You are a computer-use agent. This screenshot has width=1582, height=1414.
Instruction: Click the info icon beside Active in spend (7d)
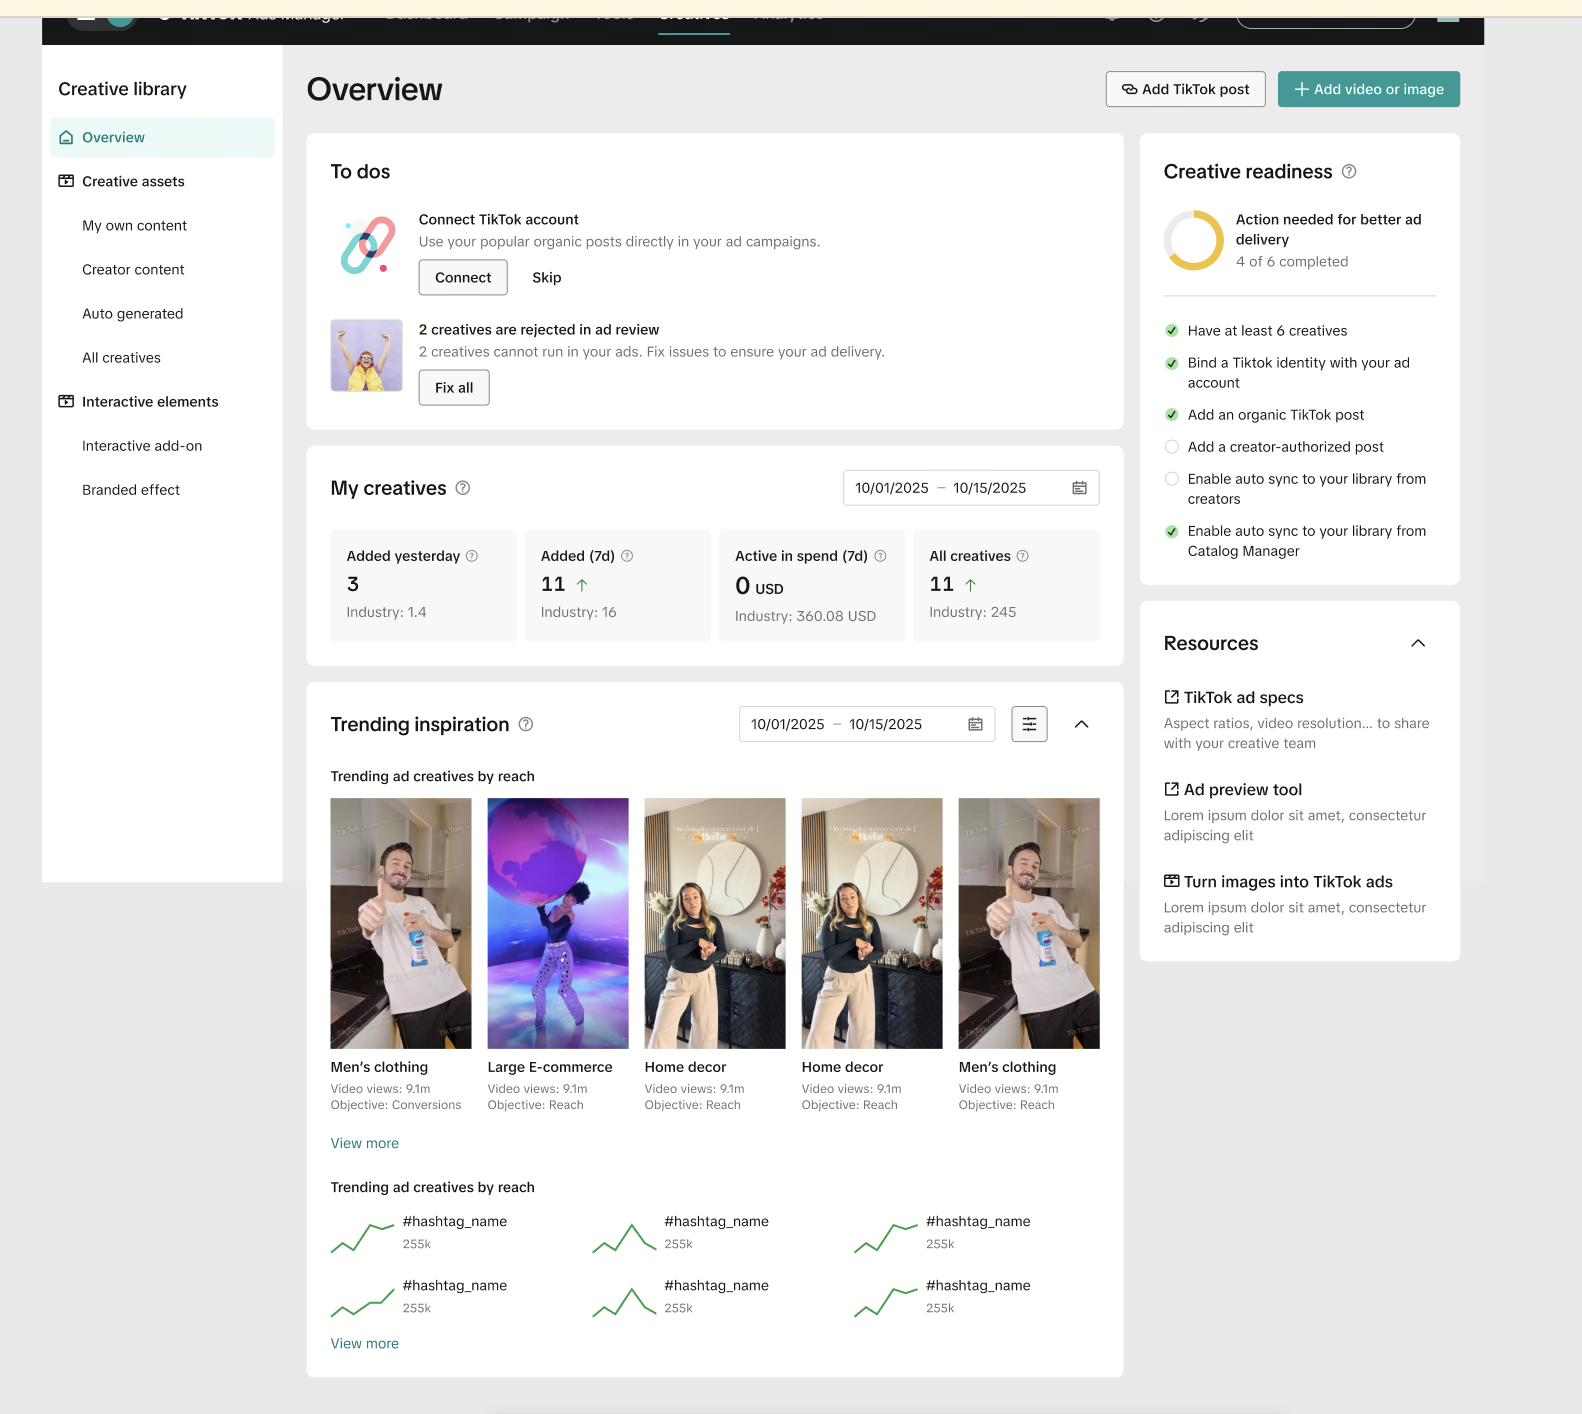(x=880, y=556)
